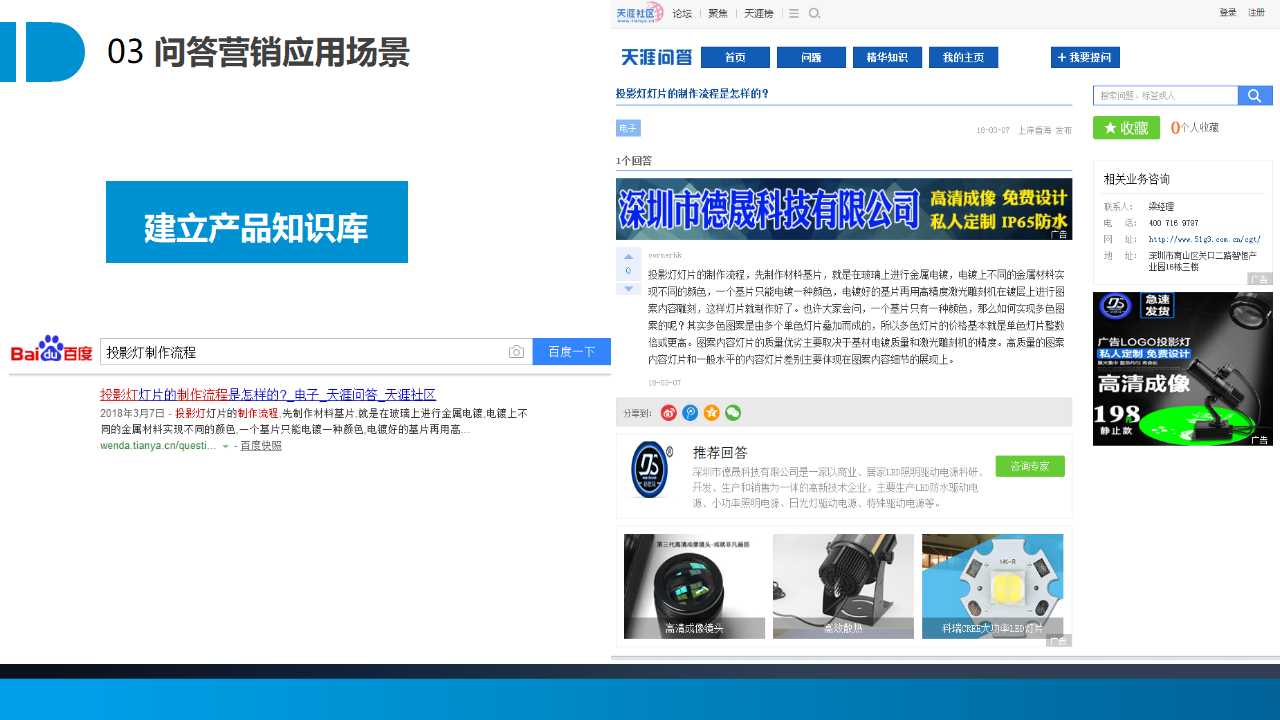
Task: Click the green 收藏 button
Action: (1126, 128)
